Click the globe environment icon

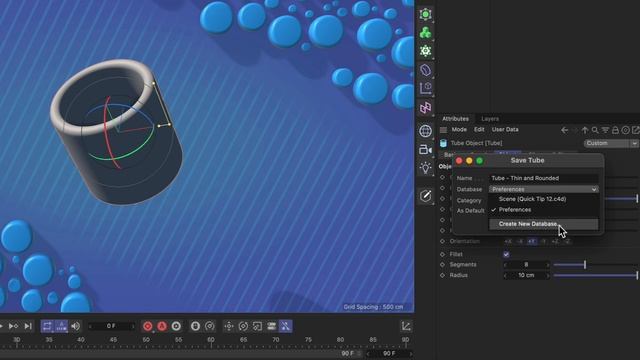click(x=426, y=131)
